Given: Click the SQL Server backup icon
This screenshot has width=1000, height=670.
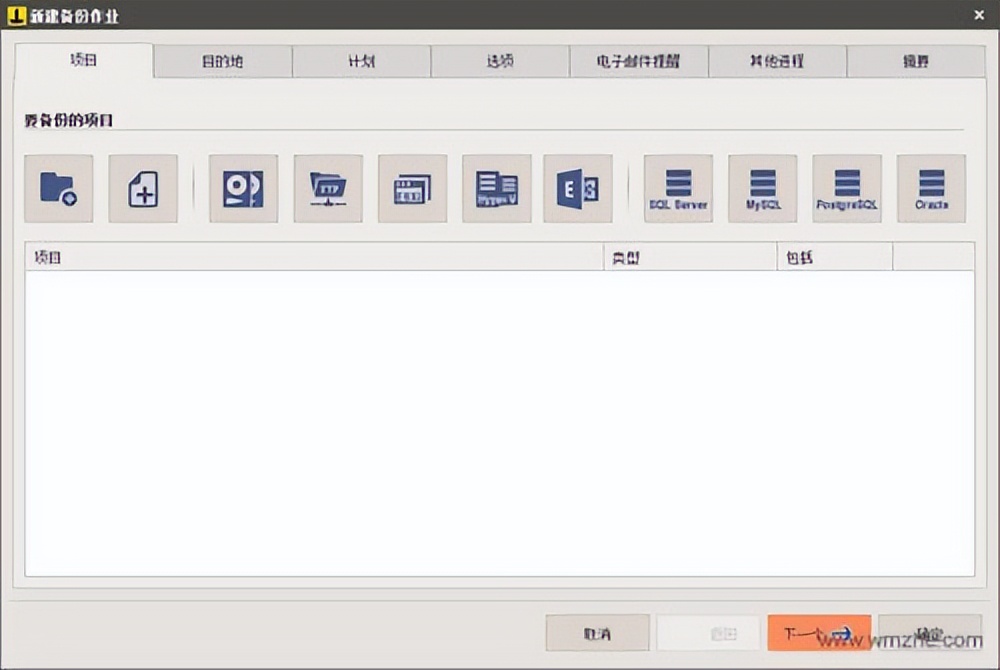Looking at the screenshot, I should [679, 189].
